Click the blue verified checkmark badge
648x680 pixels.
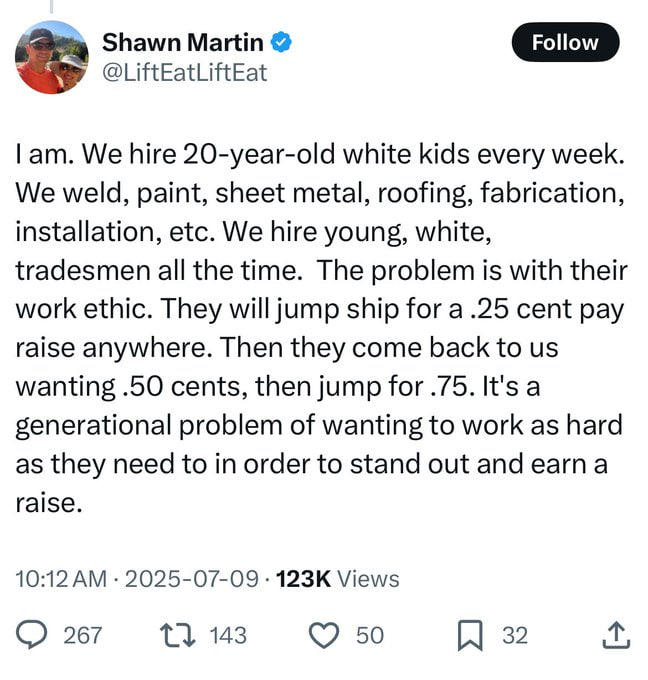point(281,42)
